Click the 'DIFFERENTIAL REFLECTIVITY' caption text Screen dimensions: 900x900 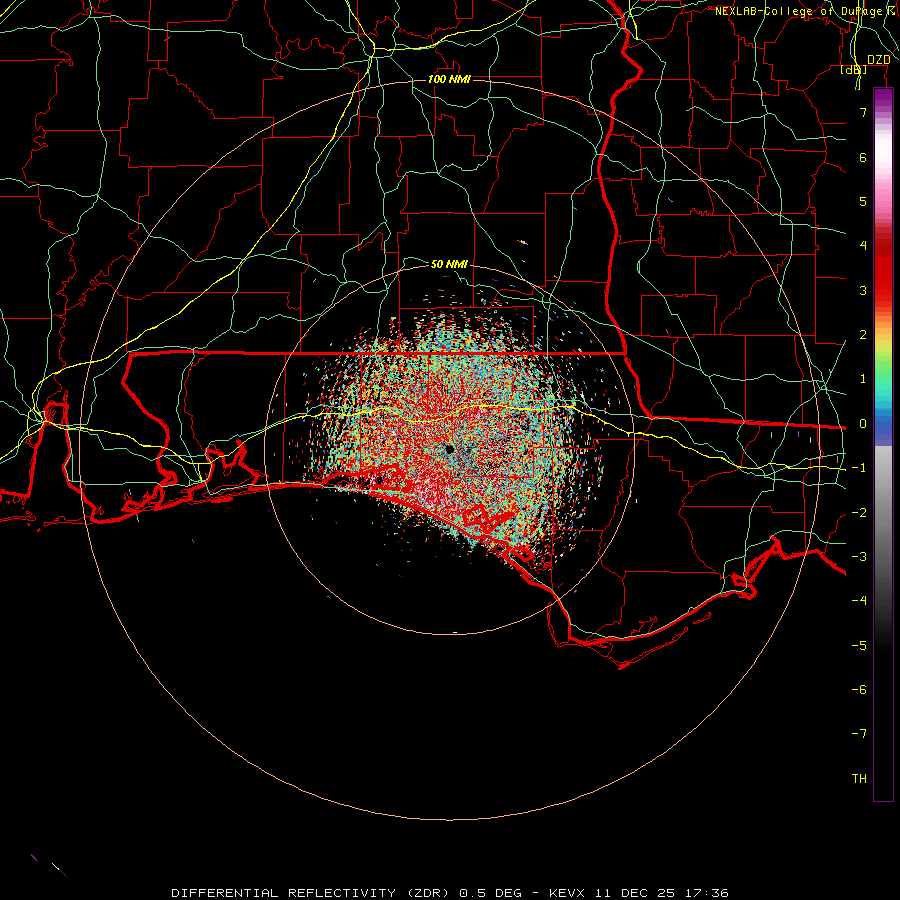coord(284,893)
